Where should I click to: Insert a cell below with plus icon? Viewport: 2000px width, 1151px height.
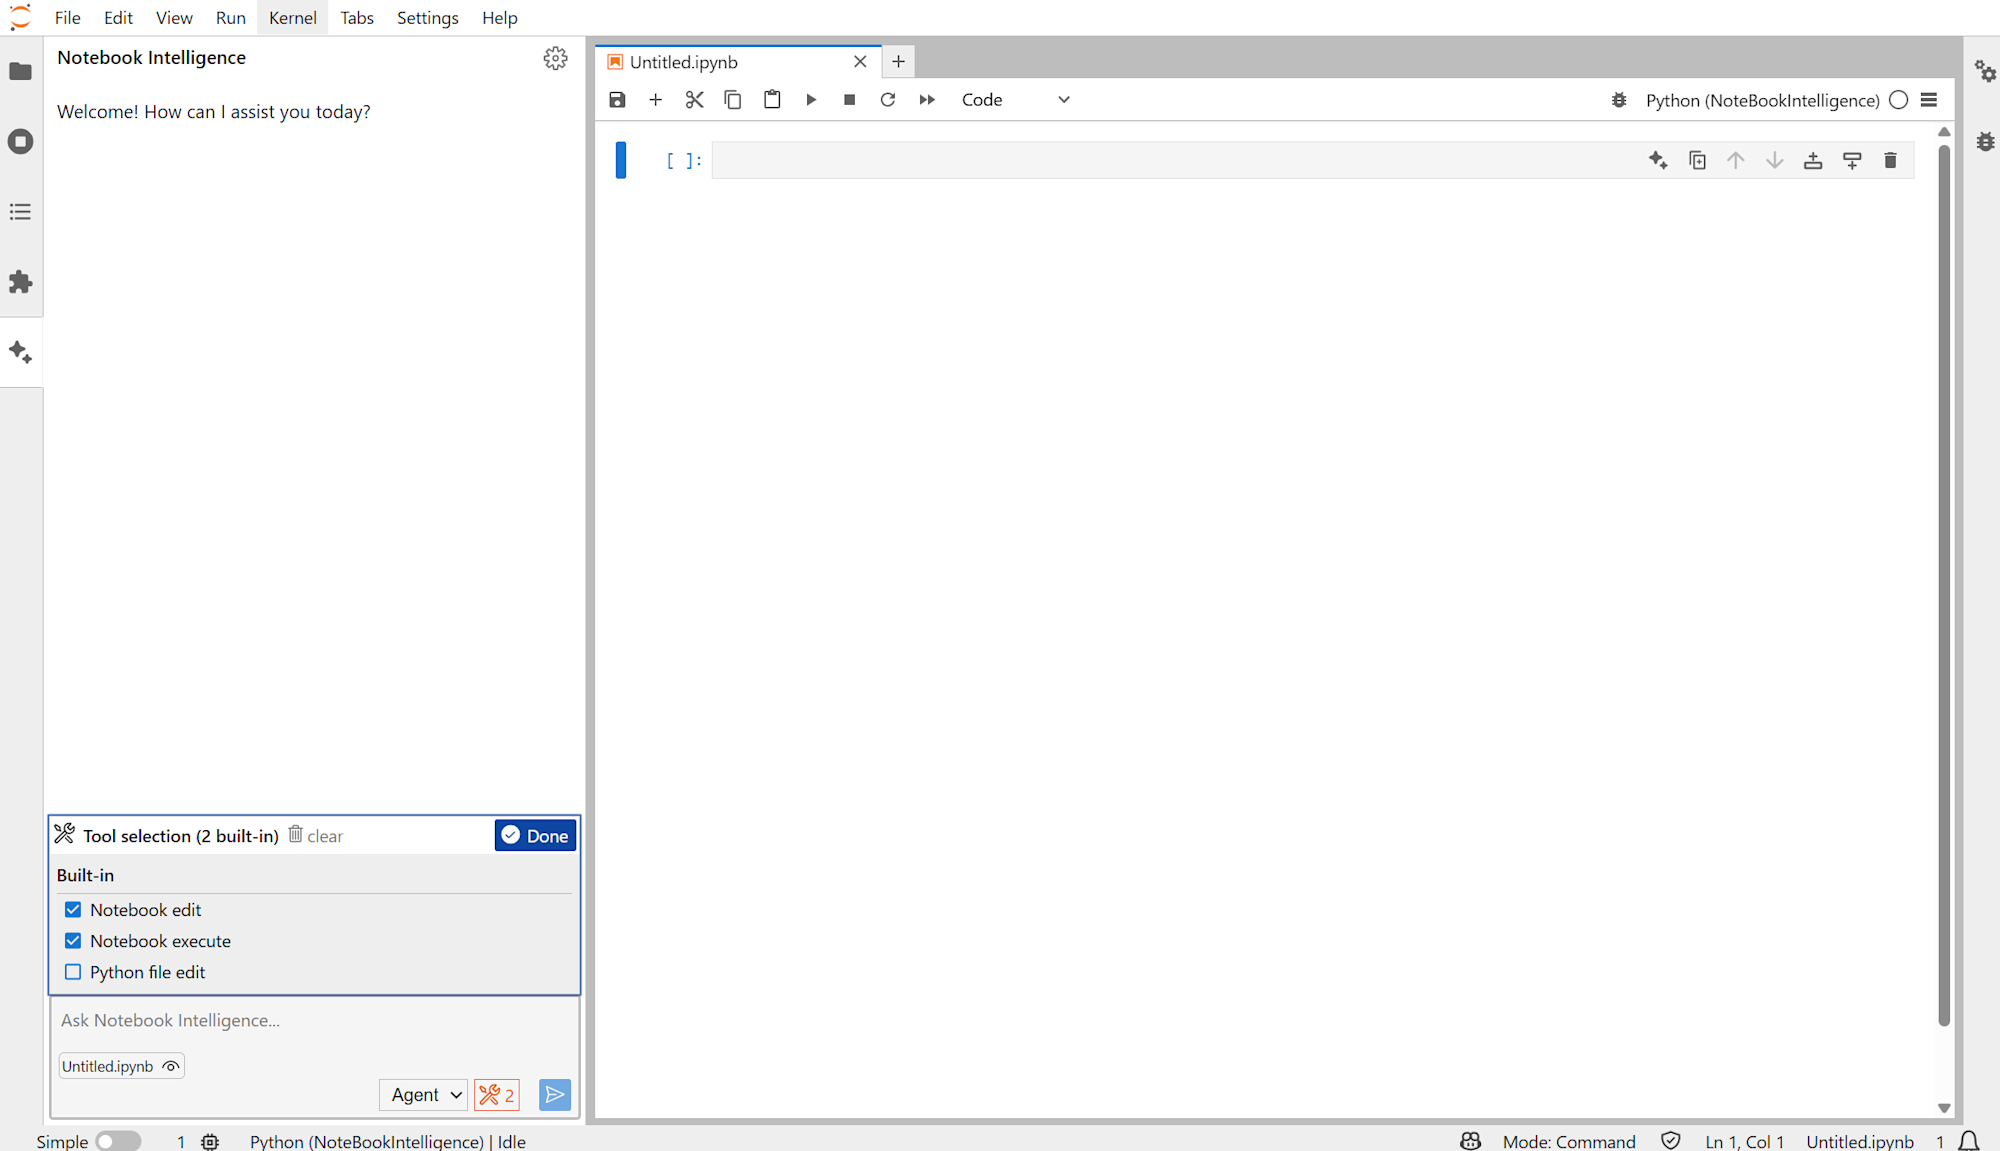point(655,100)
